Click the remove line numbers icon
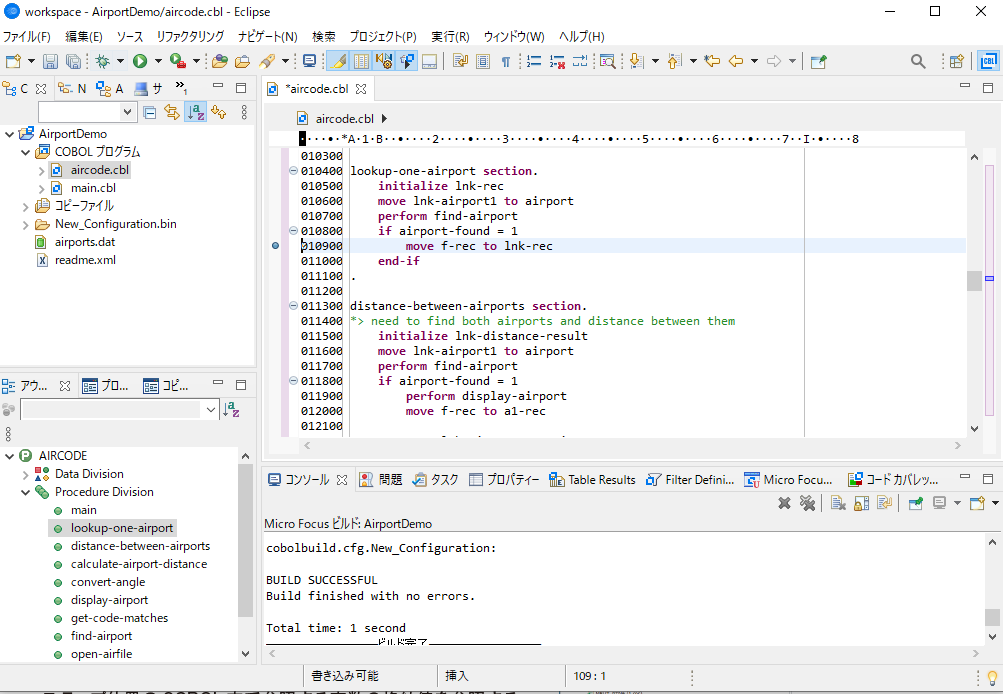 pos(557,61)
